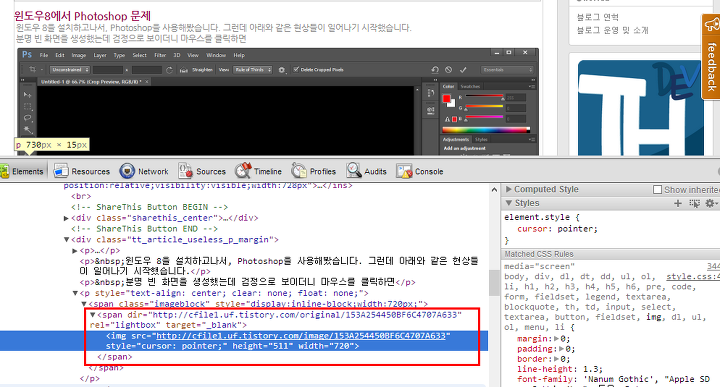Switch to the Profiles tab
Image resolution: width=720 pixels, height=387 pixels.
(314, 171)
